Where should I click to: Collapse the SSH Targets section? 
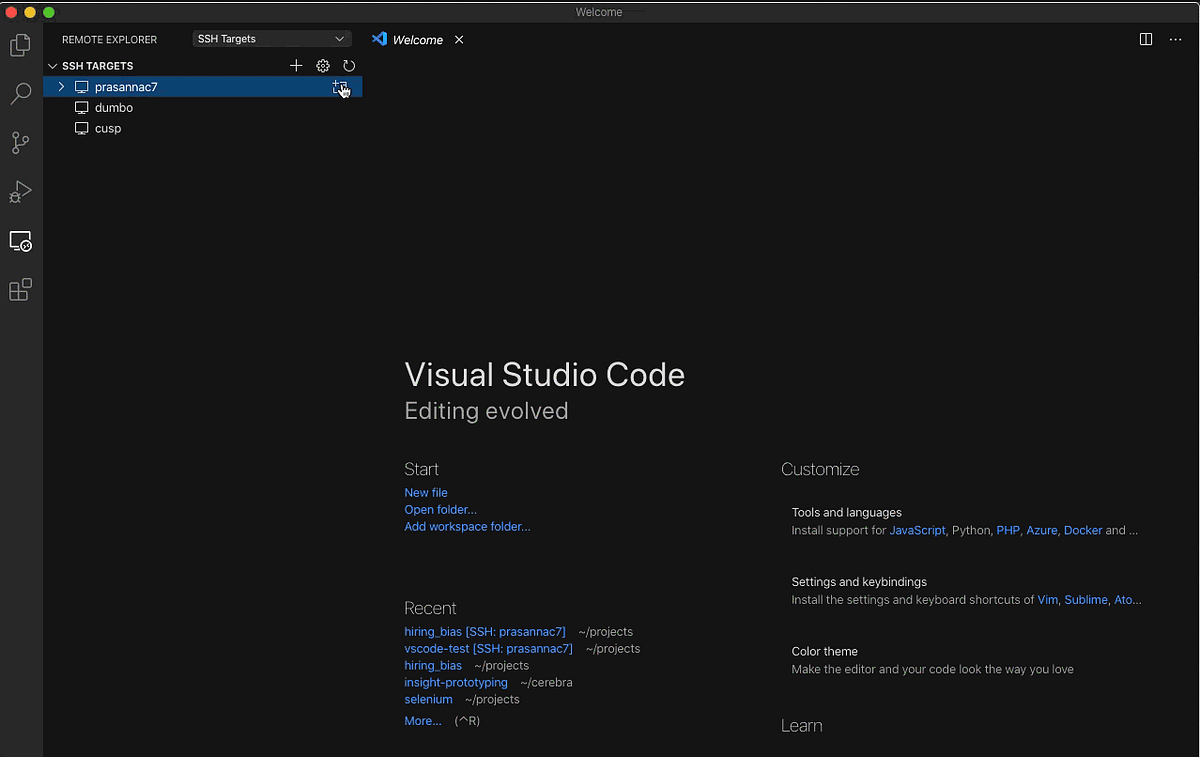tap(52, 65)
